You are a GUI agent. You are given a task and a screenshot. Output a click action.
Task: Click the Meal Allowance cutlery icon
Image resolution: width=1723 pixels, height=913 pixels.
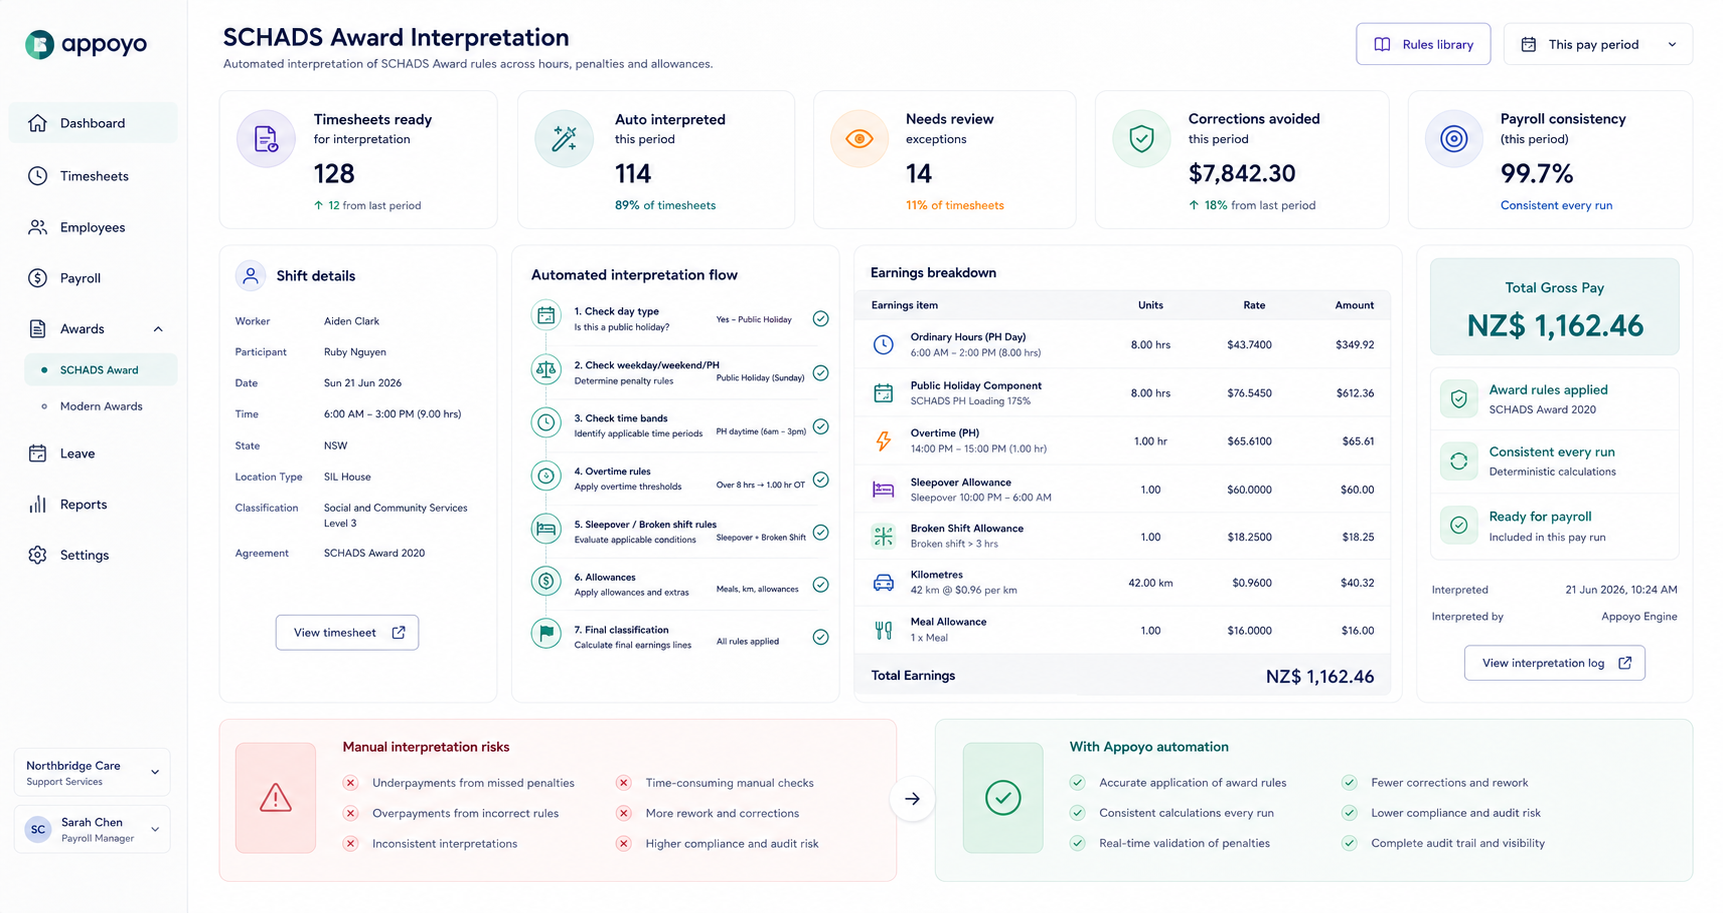(x=883, y=630)
